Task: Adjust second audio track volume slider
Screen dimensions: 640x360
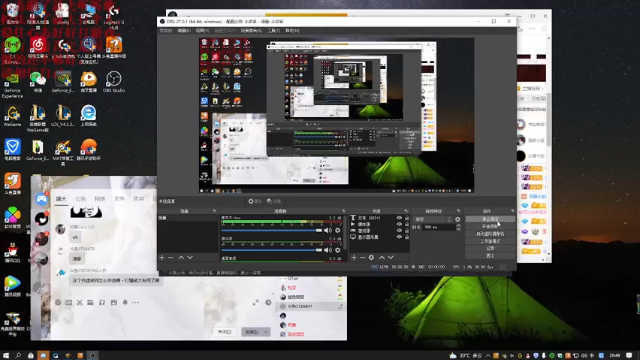Action: tap(271, 250)
